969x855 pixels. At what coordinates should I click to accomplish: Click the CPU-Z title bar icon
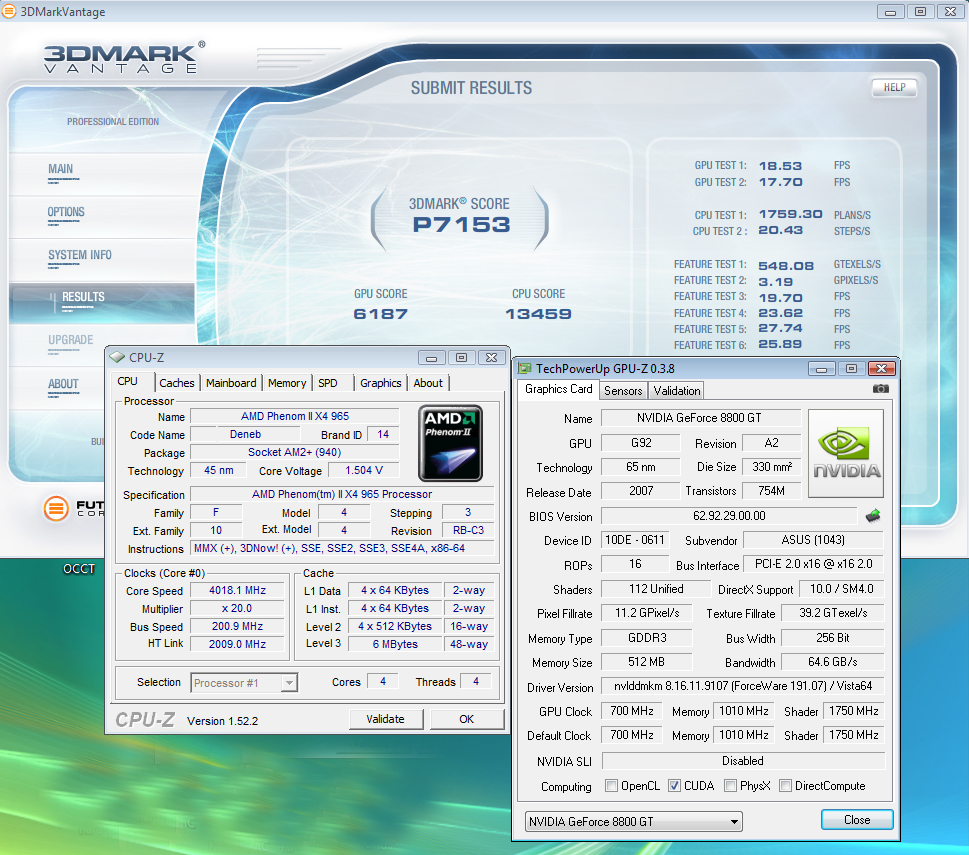point(117,357)
